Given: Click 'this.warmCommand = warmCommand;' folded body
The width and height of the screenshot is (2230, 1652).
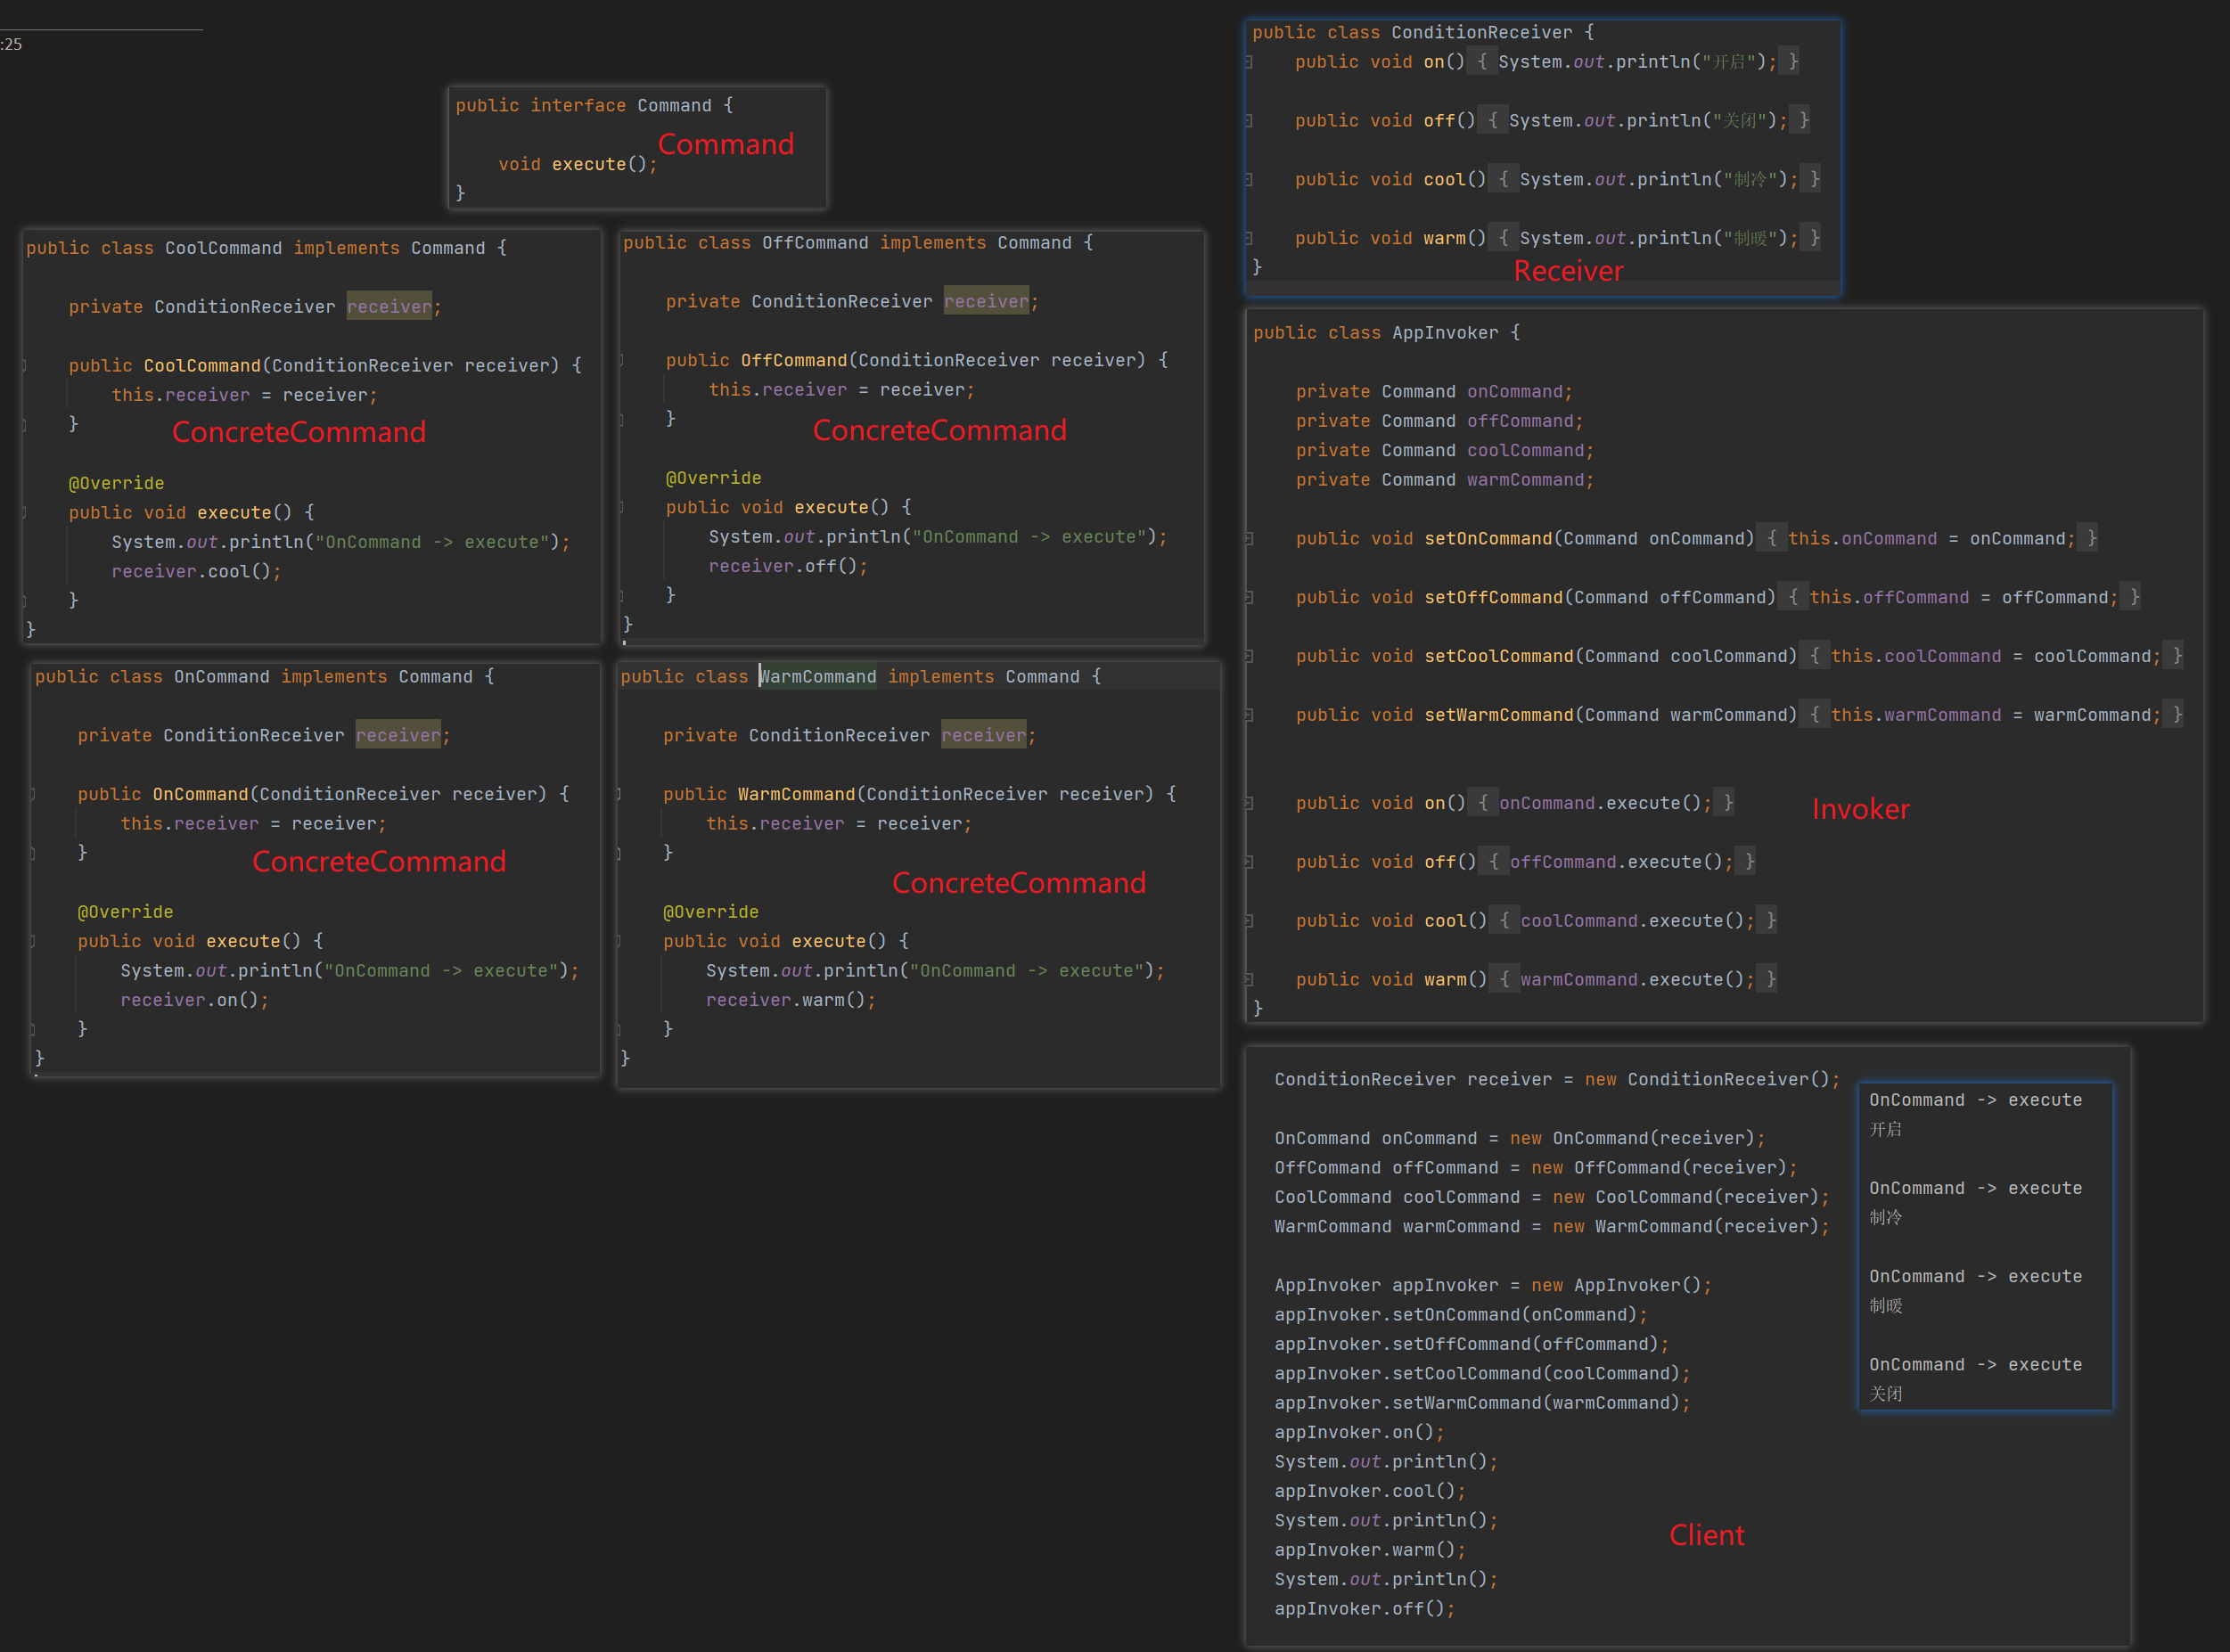Looking at the screenshot, I should (1996, 716).
